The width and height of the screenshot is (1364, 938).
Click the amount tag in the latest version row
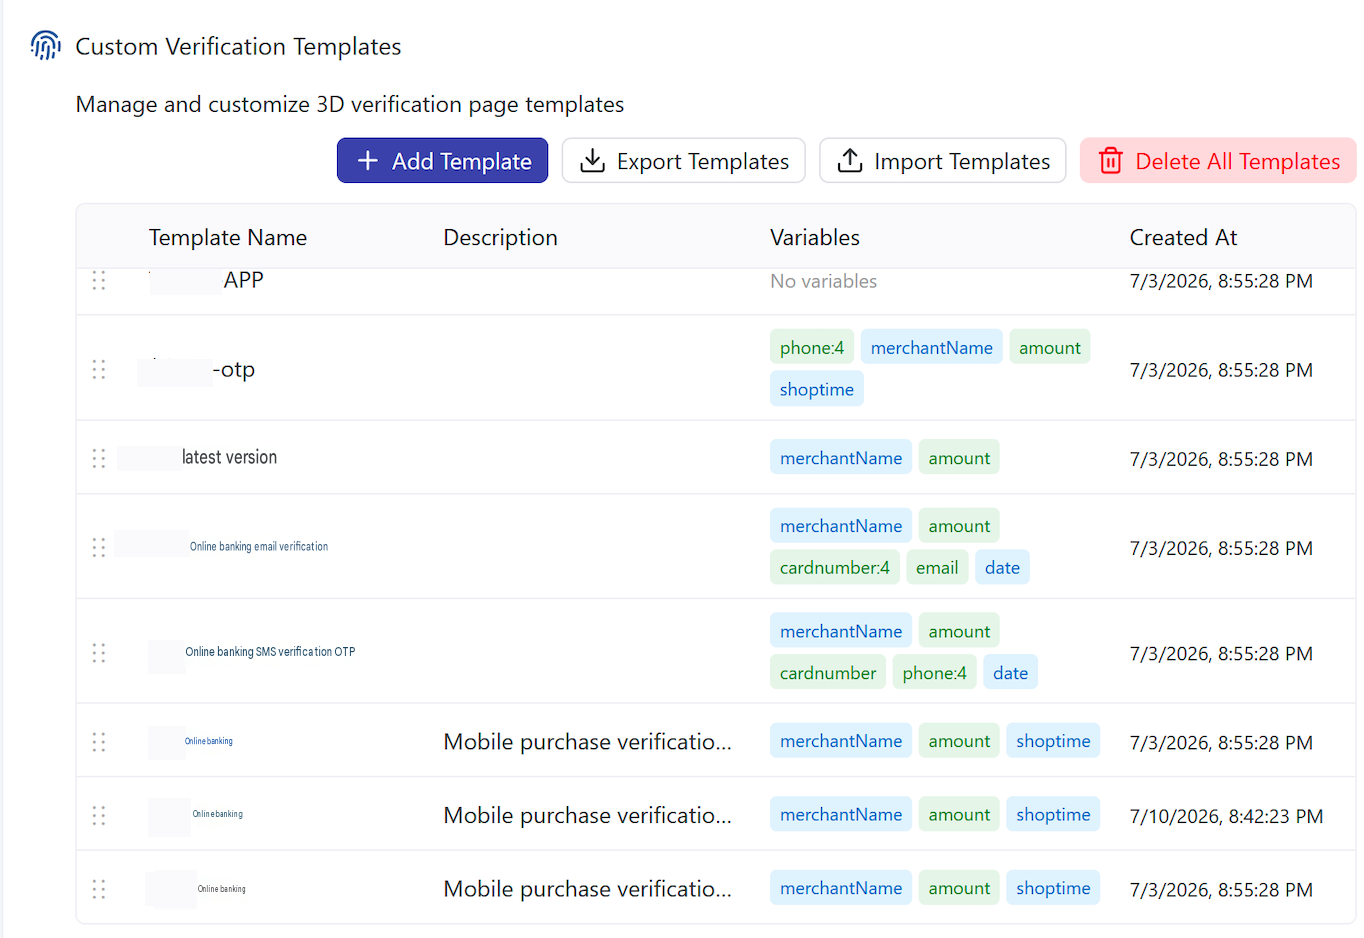[959, 458]
